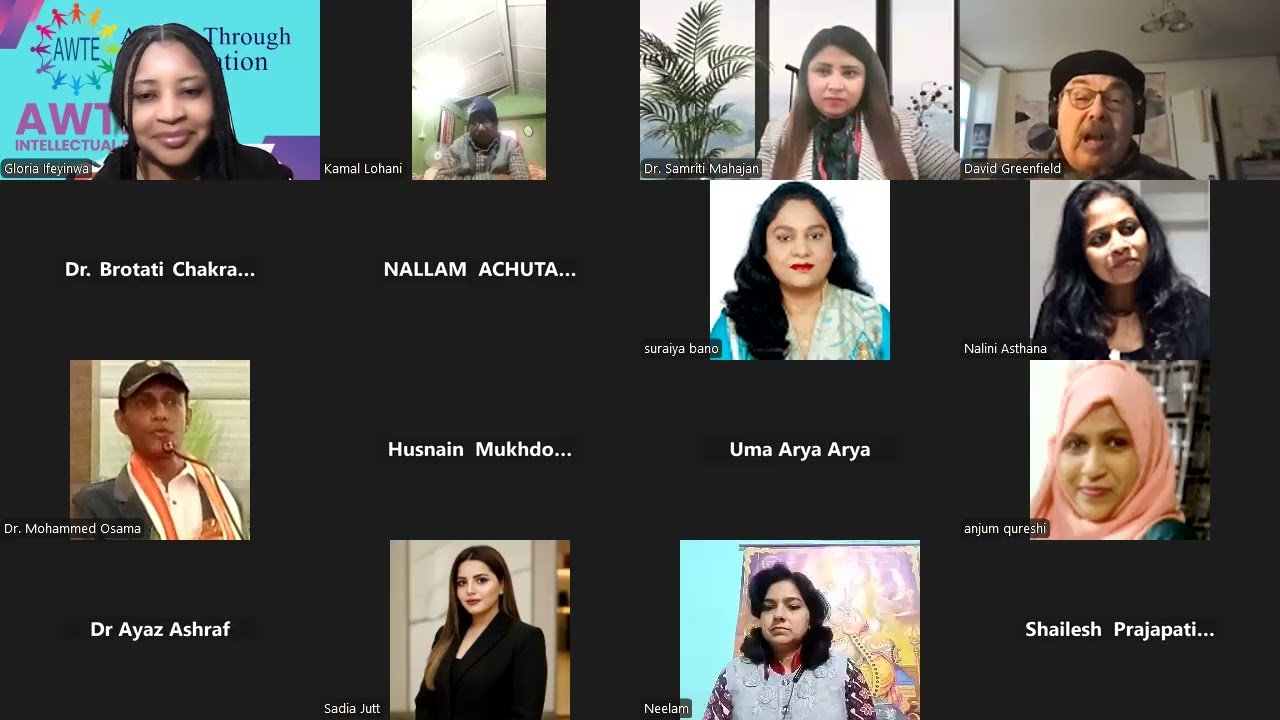This screenshot has height=720, width=1280.
Task: Click Kamal Lohani's video feed
Action: [x=479, y=90]
